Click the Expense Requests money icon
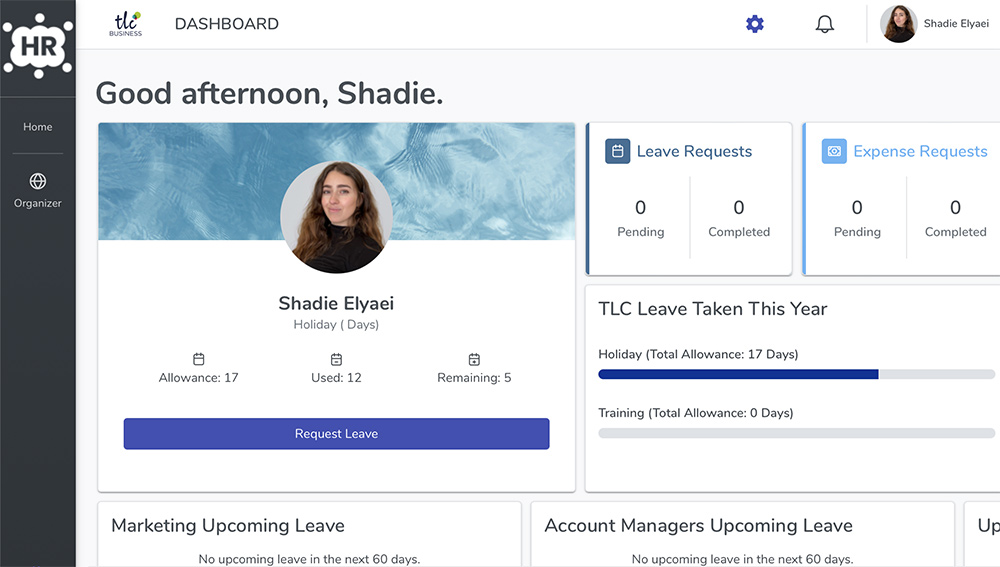Screen dimensions: 1000x567 [x=834, y=151]
